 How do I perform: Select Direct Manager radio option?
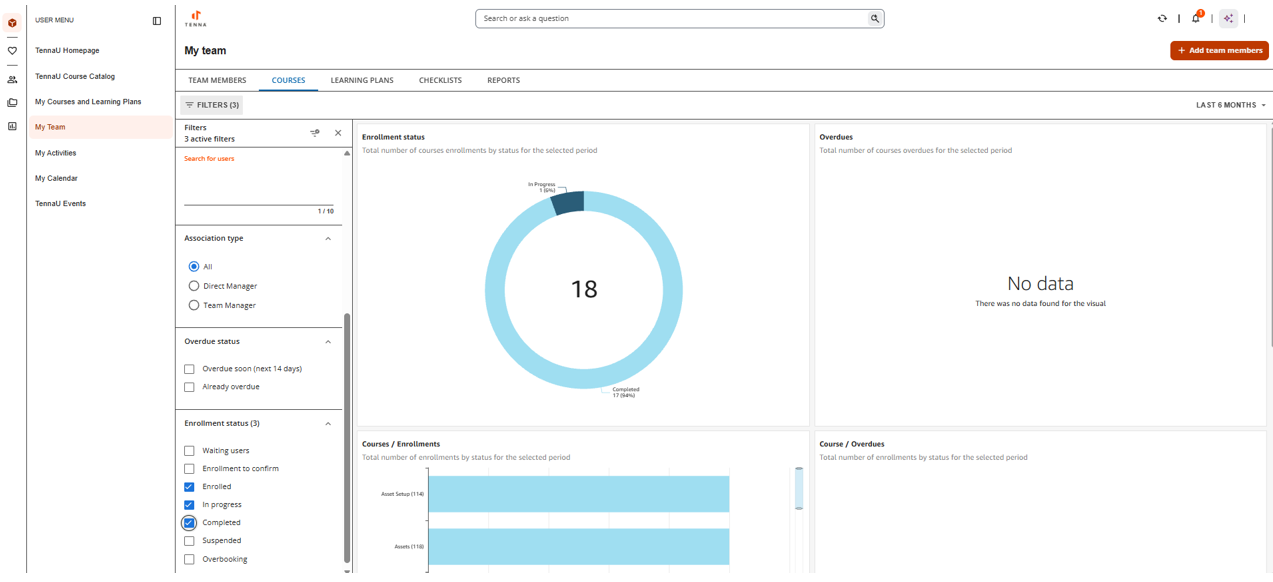pos(194,286)
